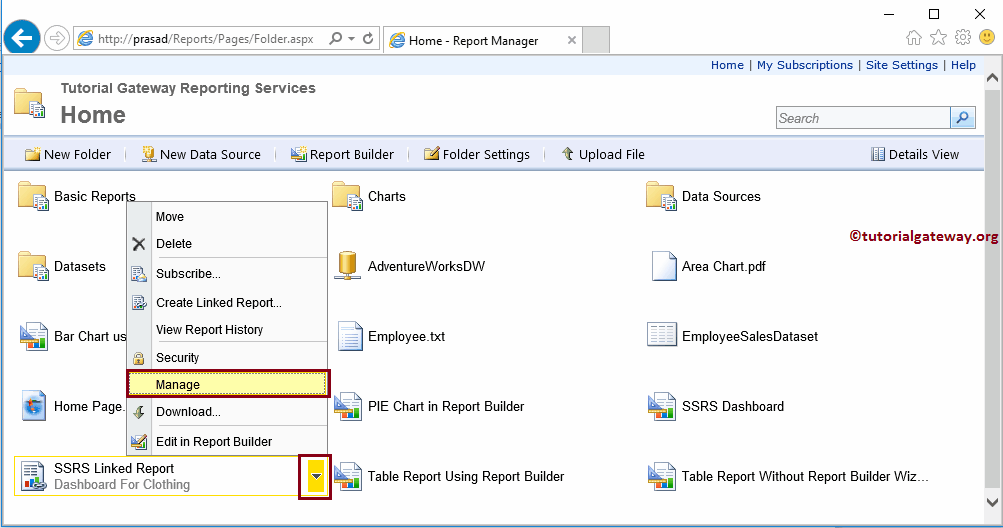Click the Charts folder icon
The width and height of the screenshot is (1003, 528).
[347, 196]
